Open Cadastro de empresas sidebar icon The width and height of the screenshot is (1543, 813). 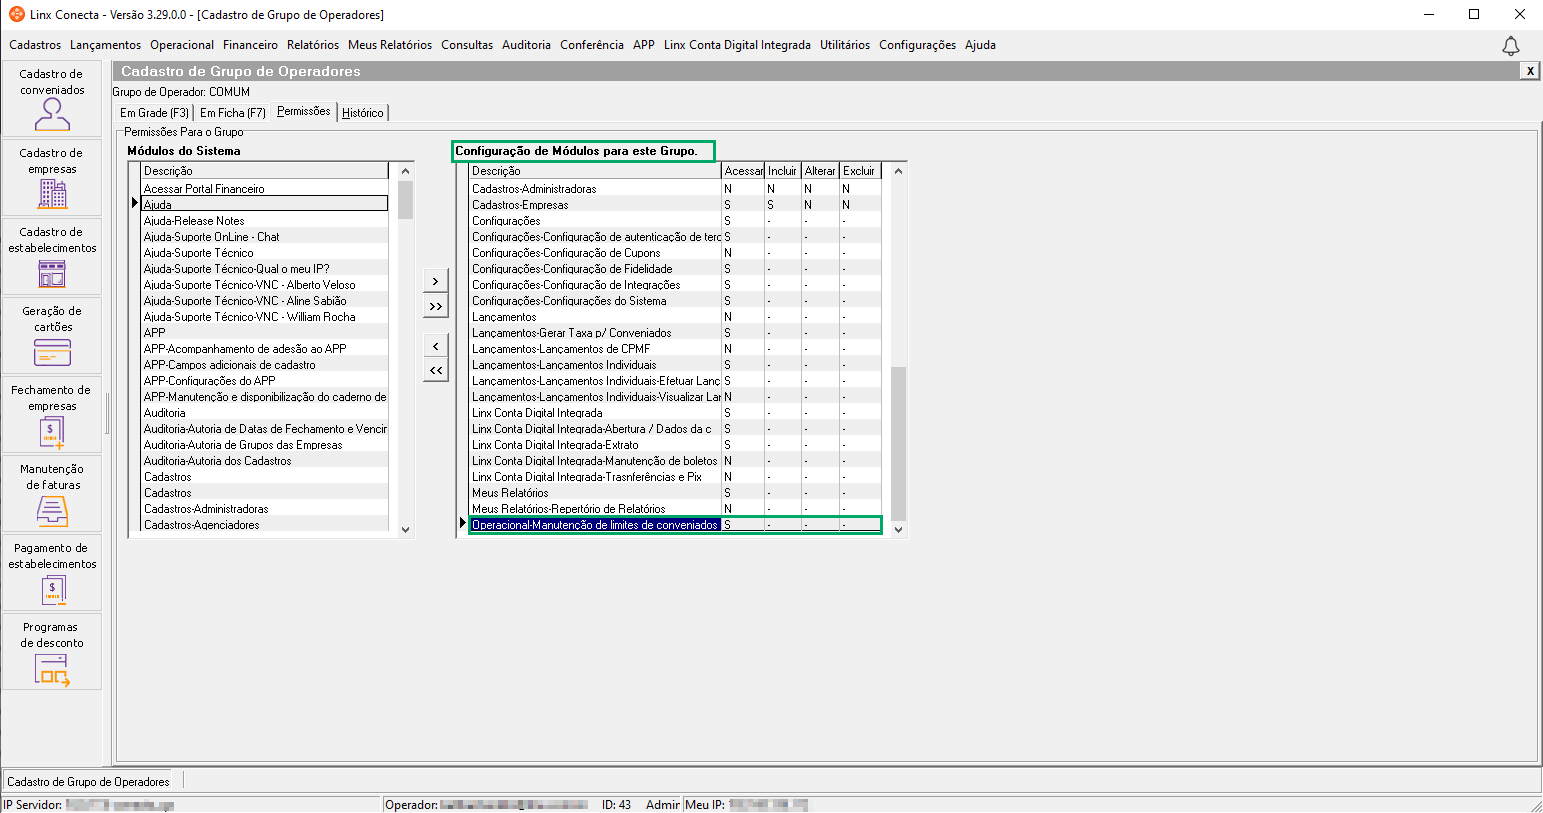(52, 193)
